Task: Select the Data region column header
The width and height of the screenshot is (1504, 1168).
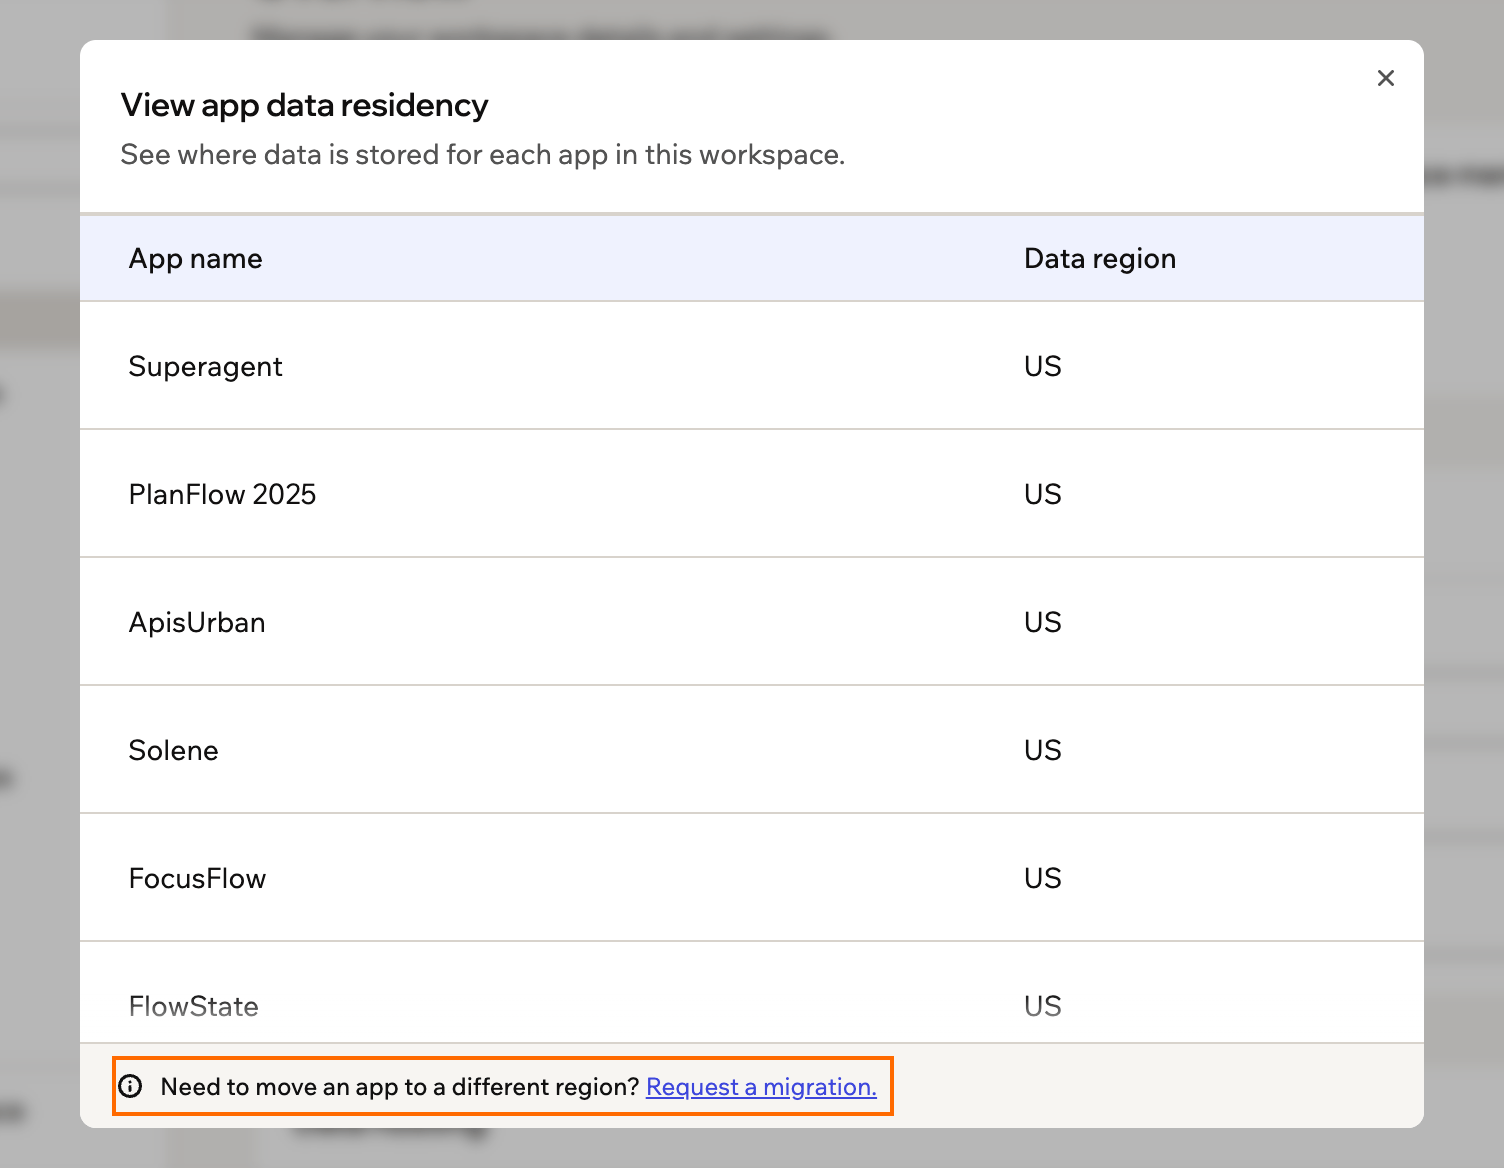Action: 1100,259
